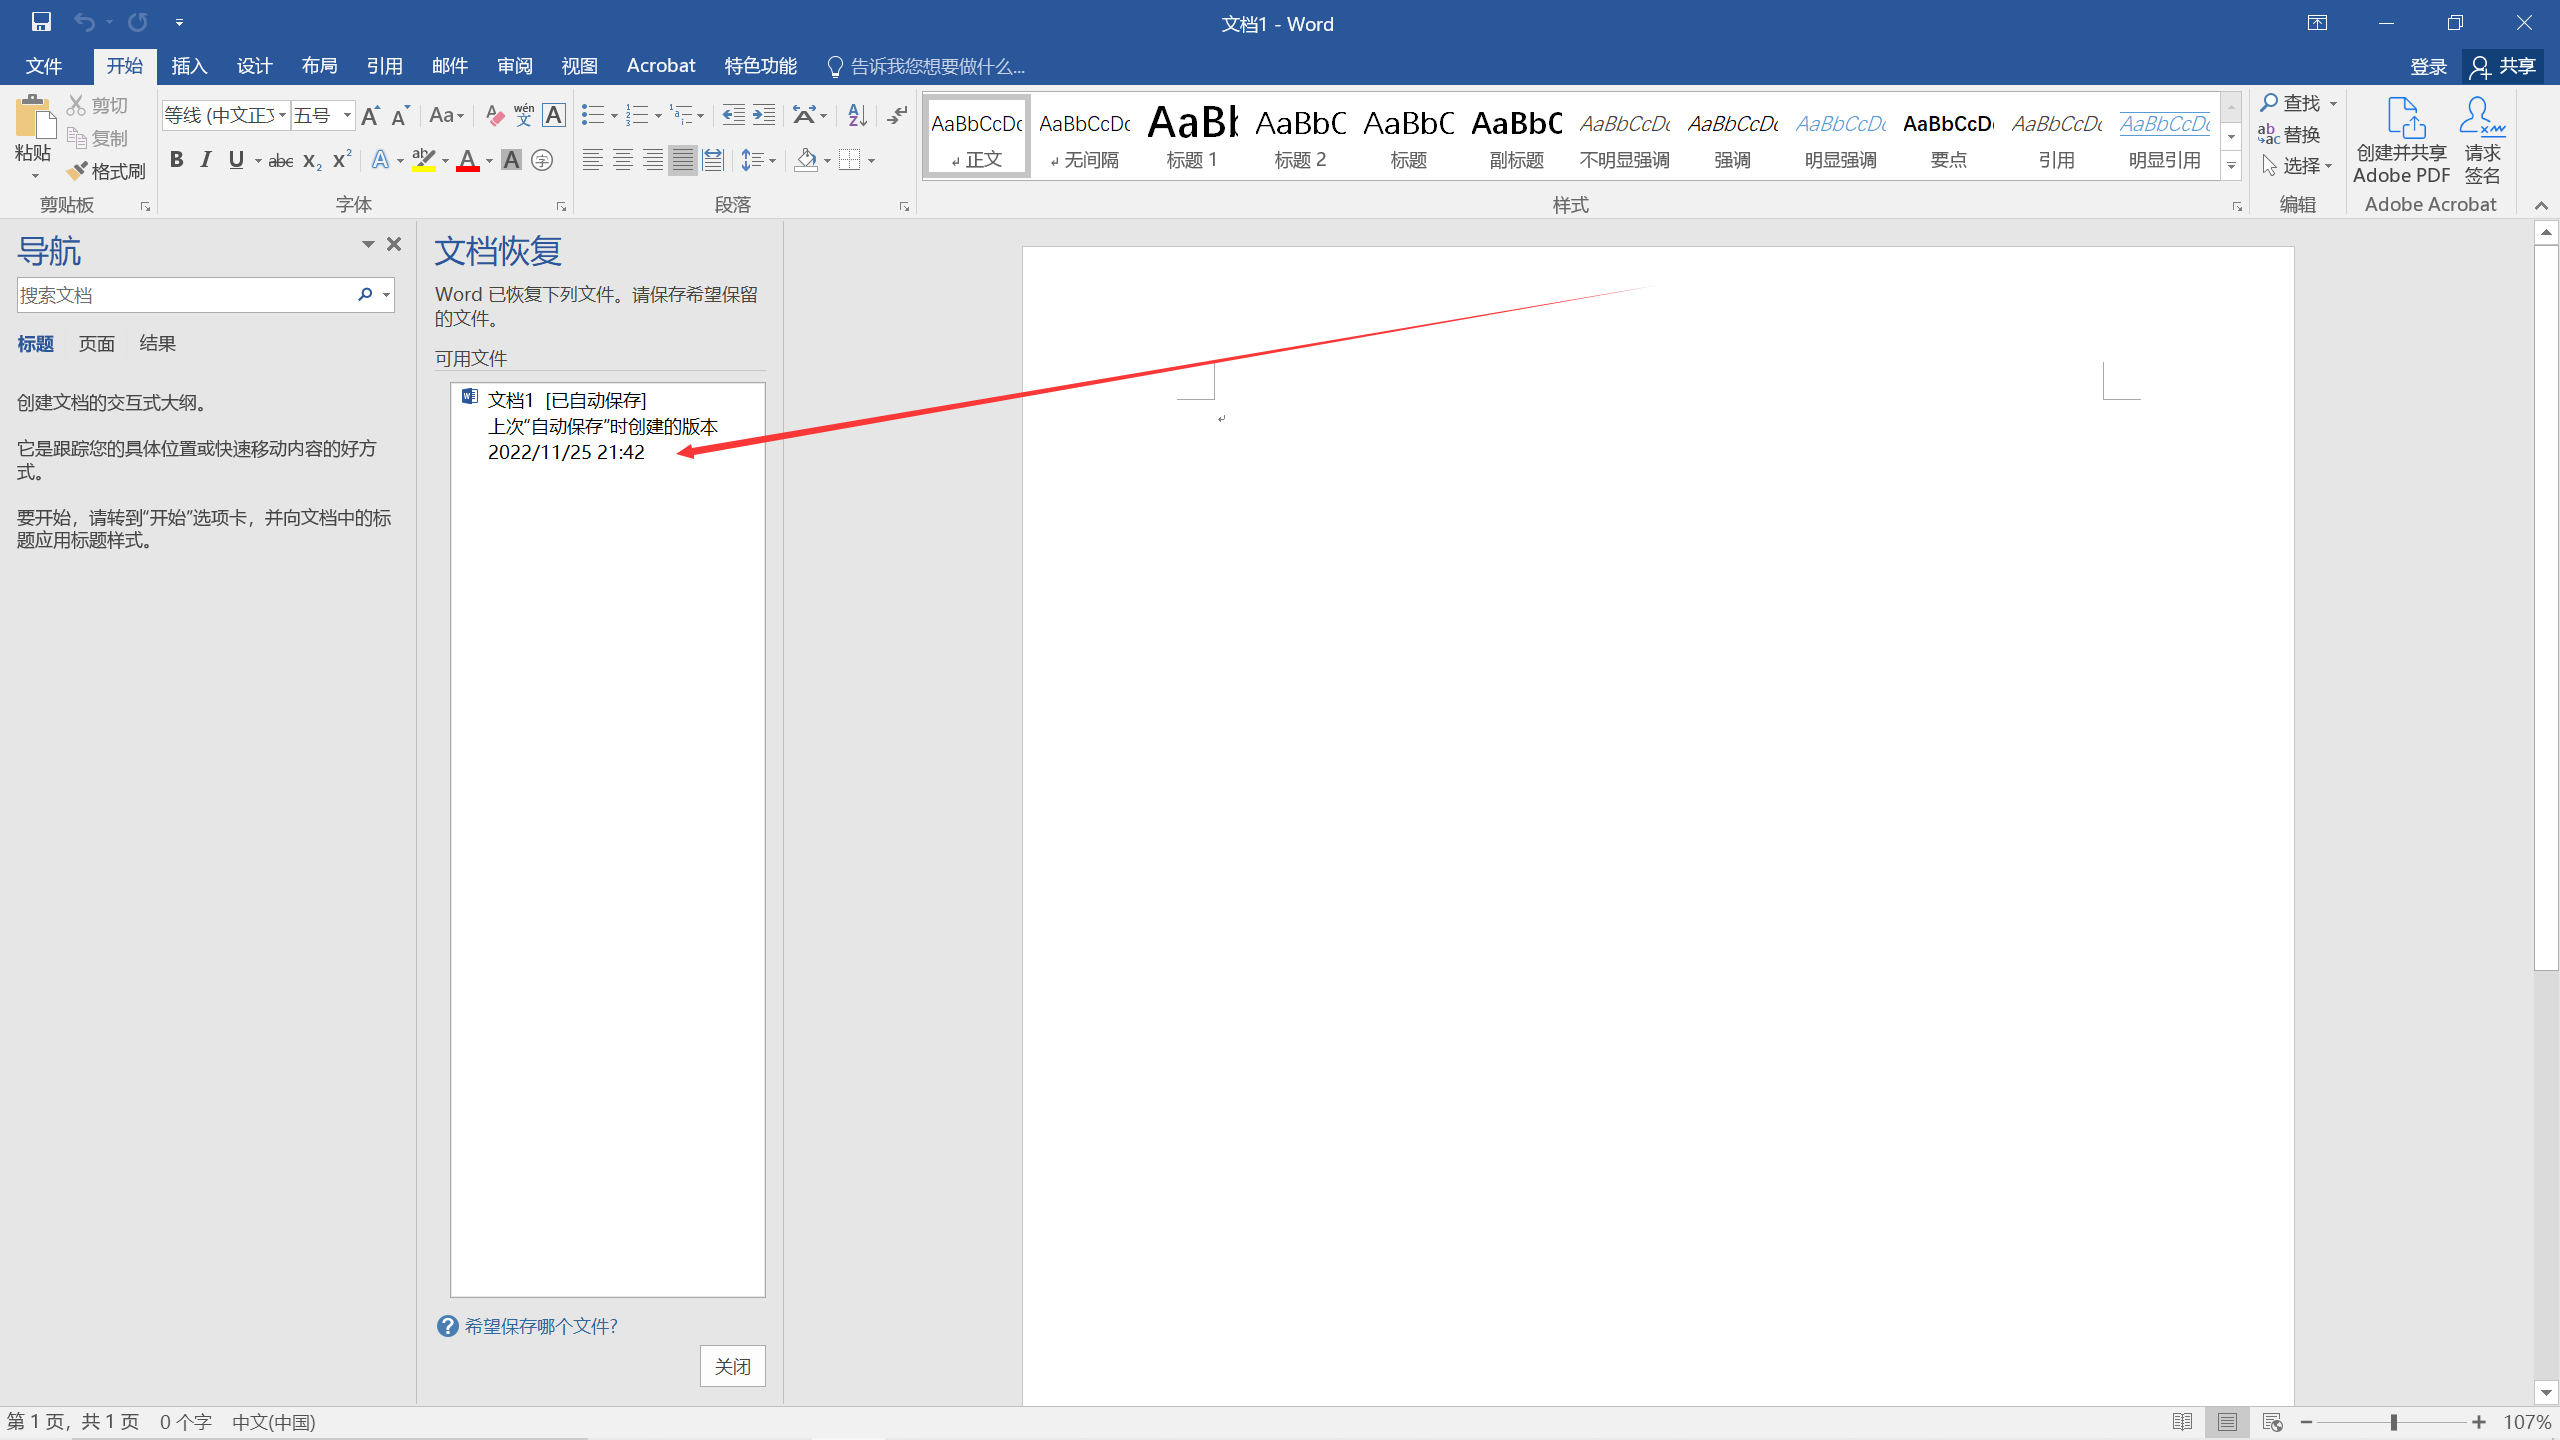Decrease paragraph indent
Image resolution: width=2560 pixels, height=1440 pixels.
point(733,116)
